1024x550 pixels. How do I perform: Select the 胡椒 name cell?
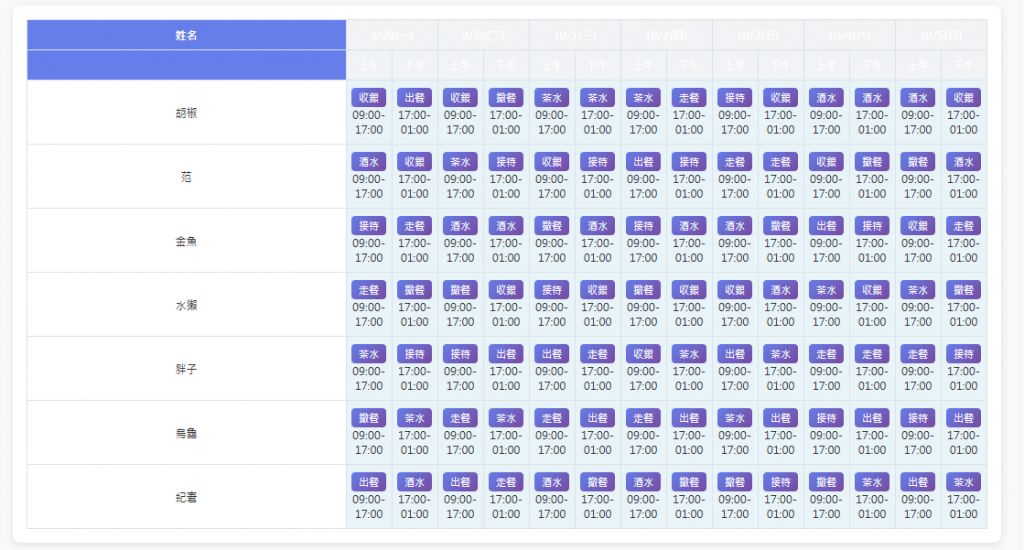(x=186, y=112)
